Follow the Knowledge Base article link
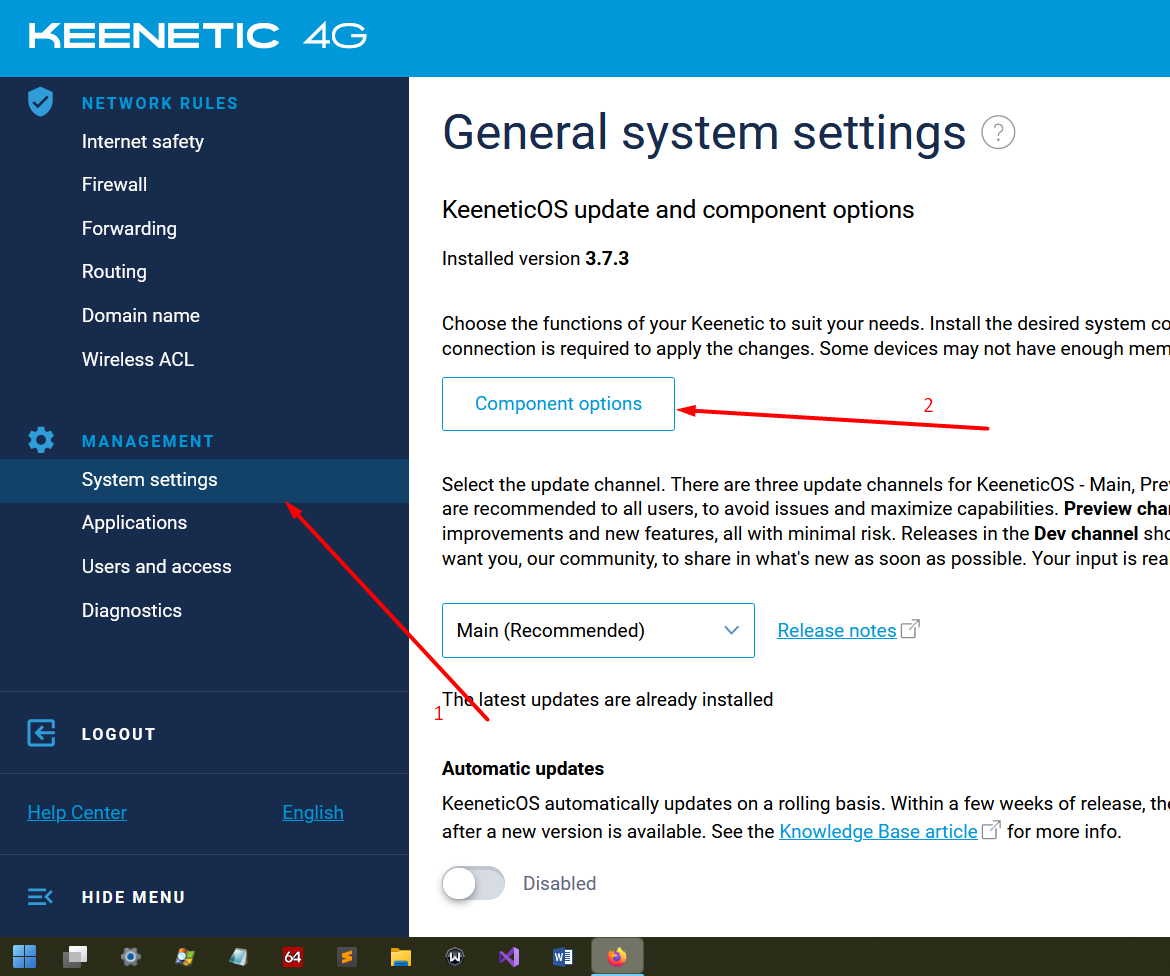Viewport: 1170px width, 976px height. pyautogui.click(x=878, y=832)
